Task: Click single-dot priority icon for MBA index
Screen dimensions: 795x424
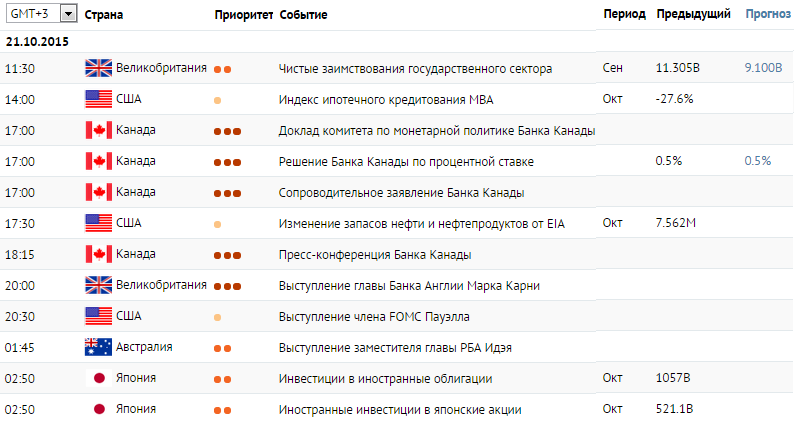Action: [x=218, y=100]
